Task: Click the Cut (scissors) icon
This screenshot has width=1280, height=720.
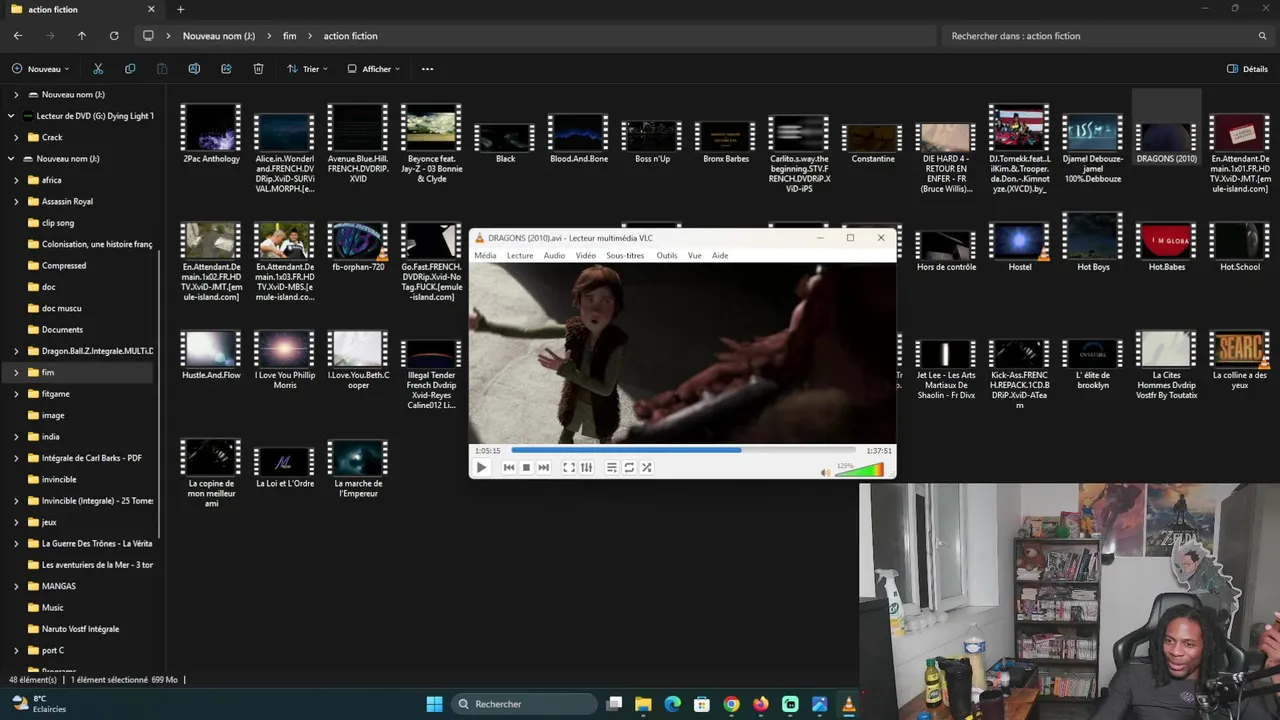Action: (98, 69)
